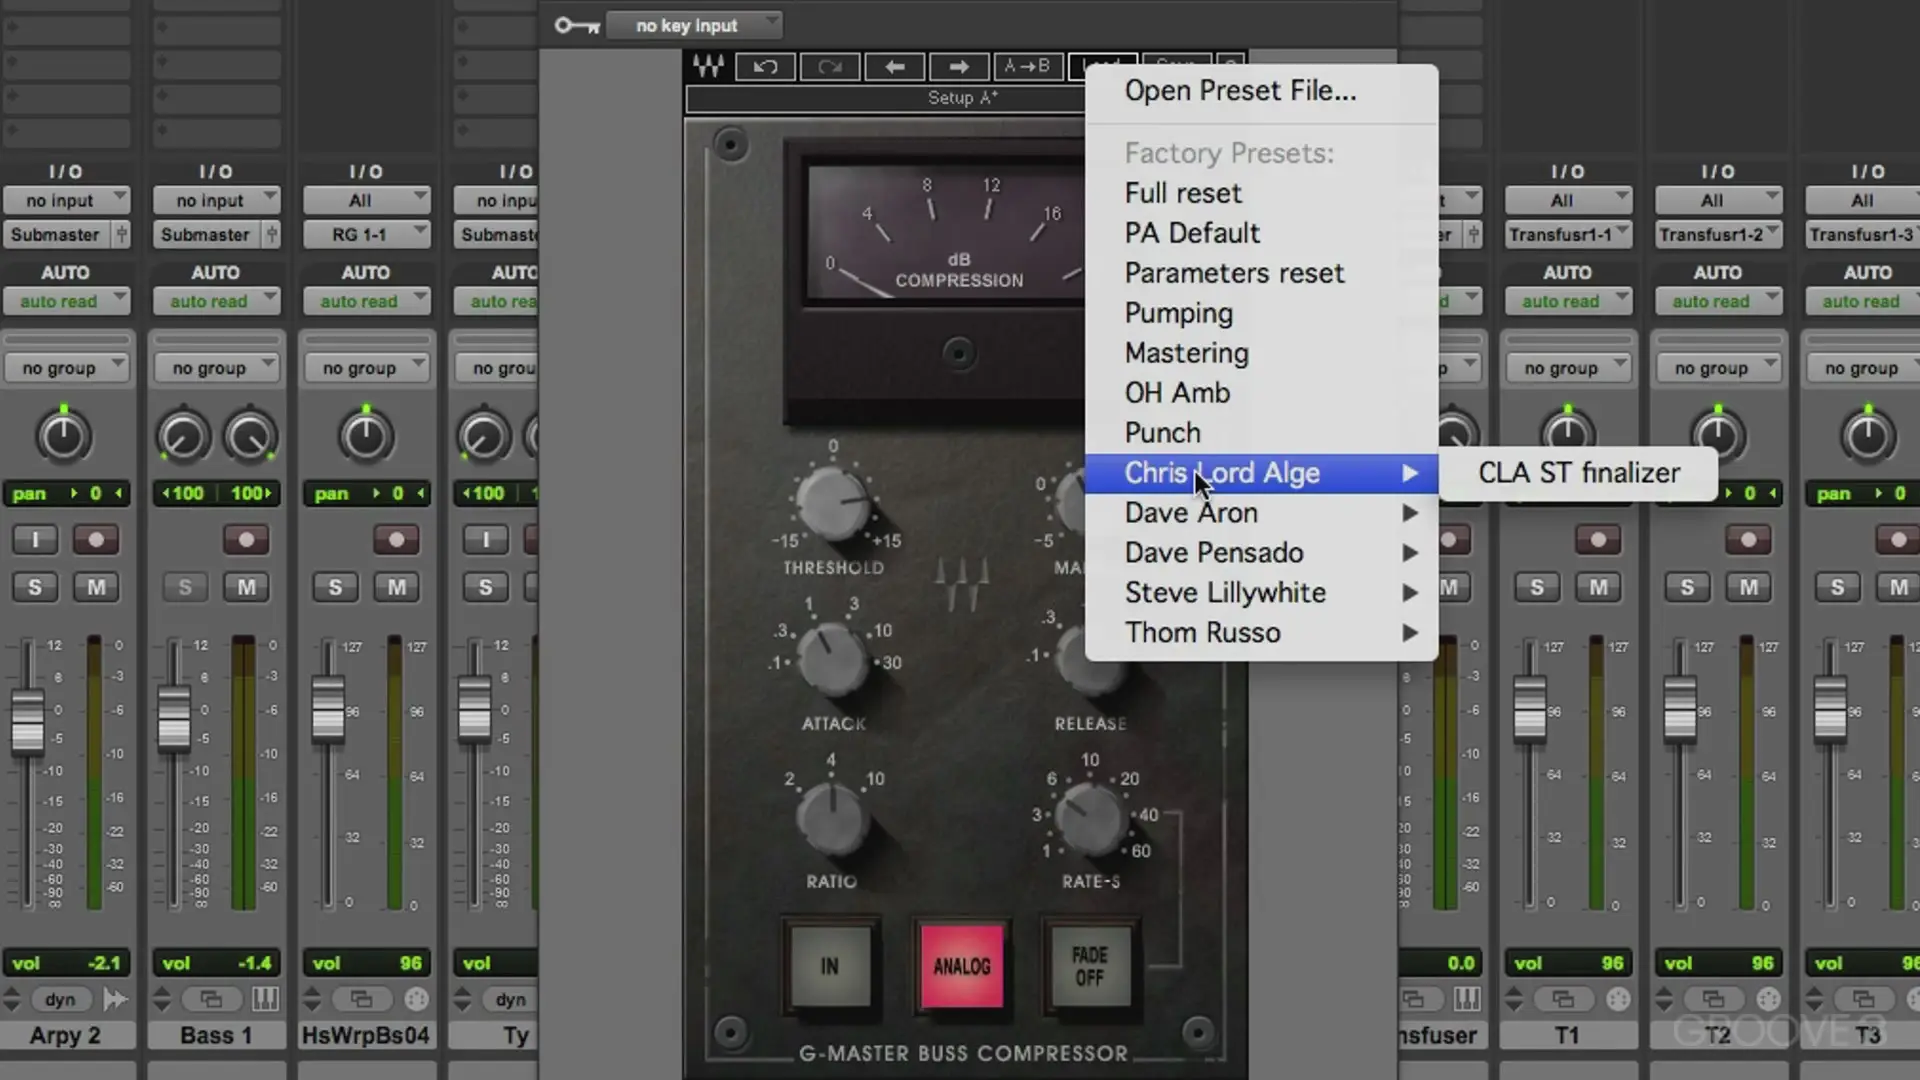Record-enable the Bass 1 track
Viewport: 1920px width, 1080px height.
coord(246,540)
